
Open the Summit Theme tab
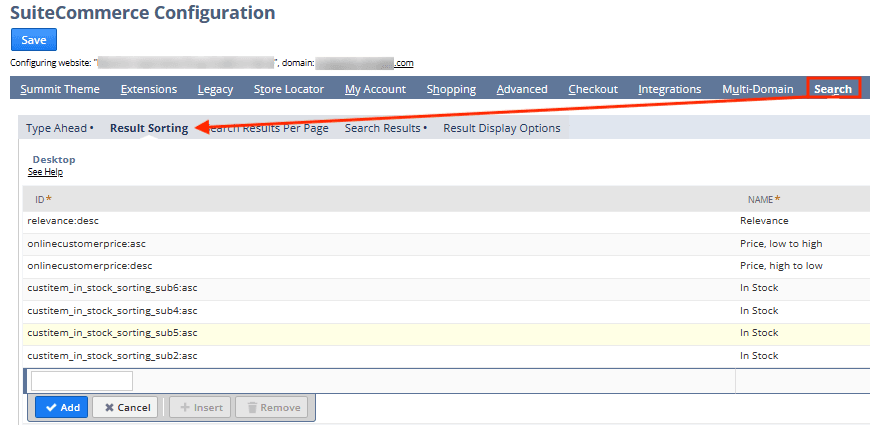coord(60,89)
